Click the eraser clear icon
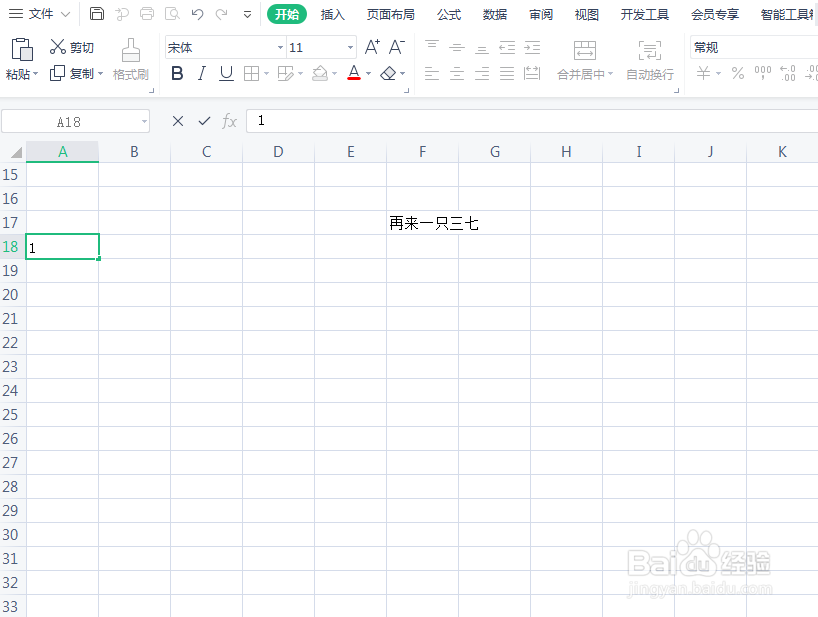The width and height of the screenshot is (818, 617). pos(388,74)
